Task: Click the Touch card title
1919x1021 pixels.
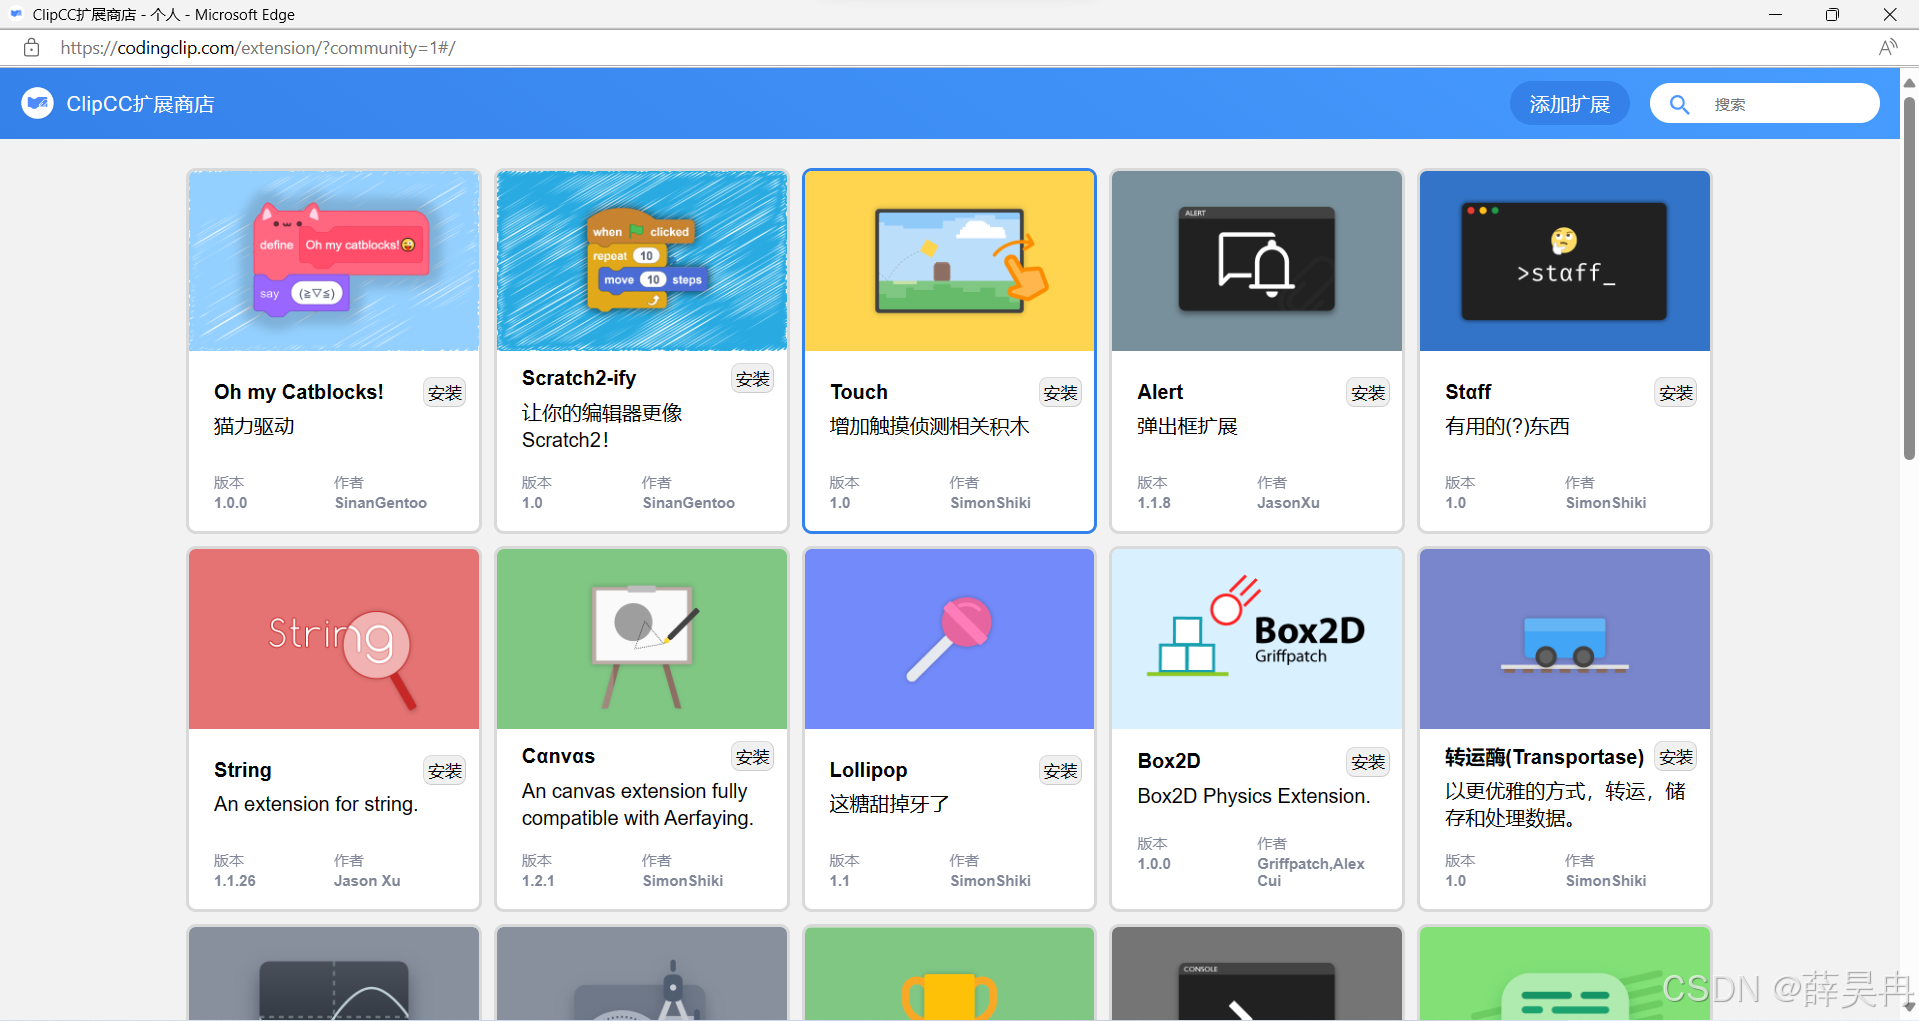Action: pos(859,392)
